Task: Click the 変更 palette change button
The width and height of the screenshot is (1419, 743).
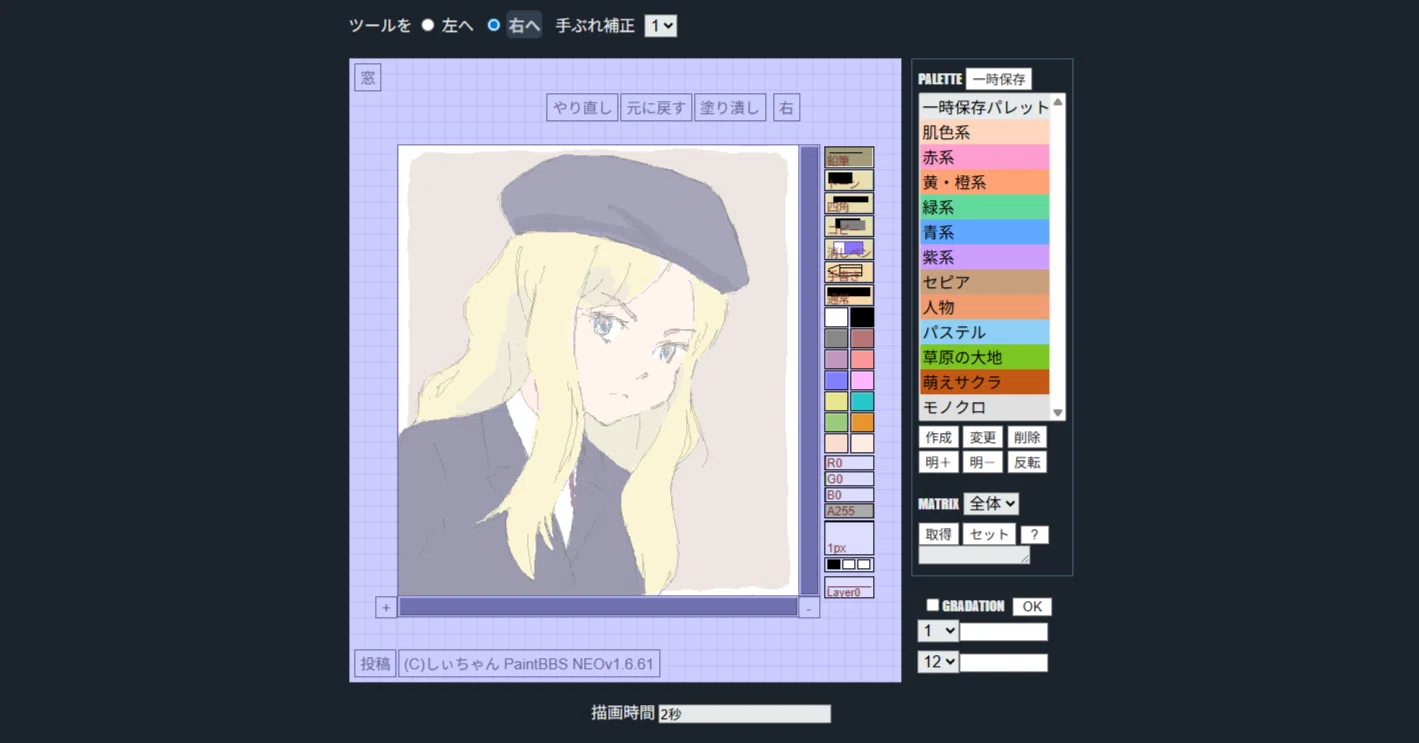Action: (982, 437)
